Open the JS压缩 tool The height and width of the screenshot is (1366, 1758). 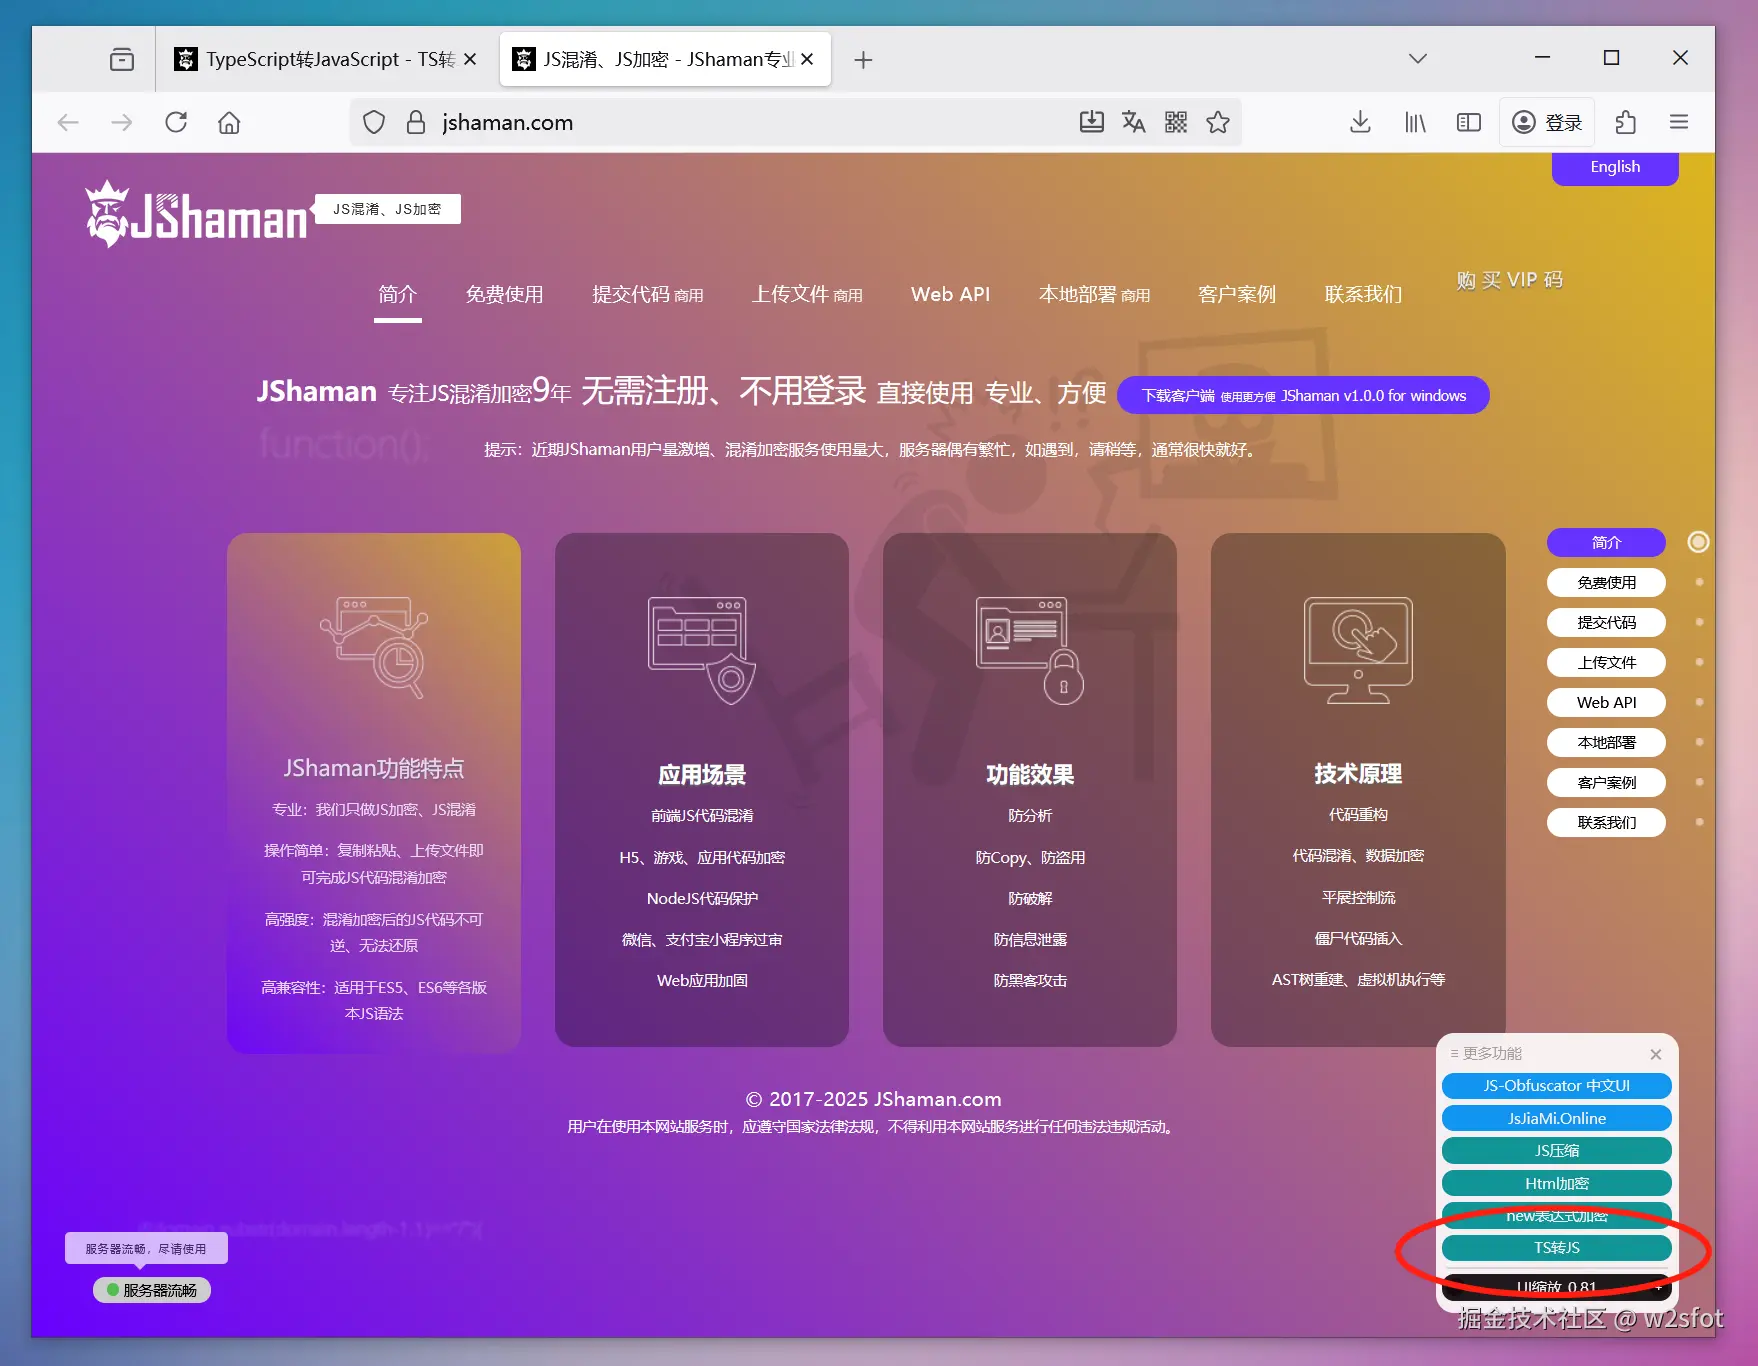(1556, 1151)
